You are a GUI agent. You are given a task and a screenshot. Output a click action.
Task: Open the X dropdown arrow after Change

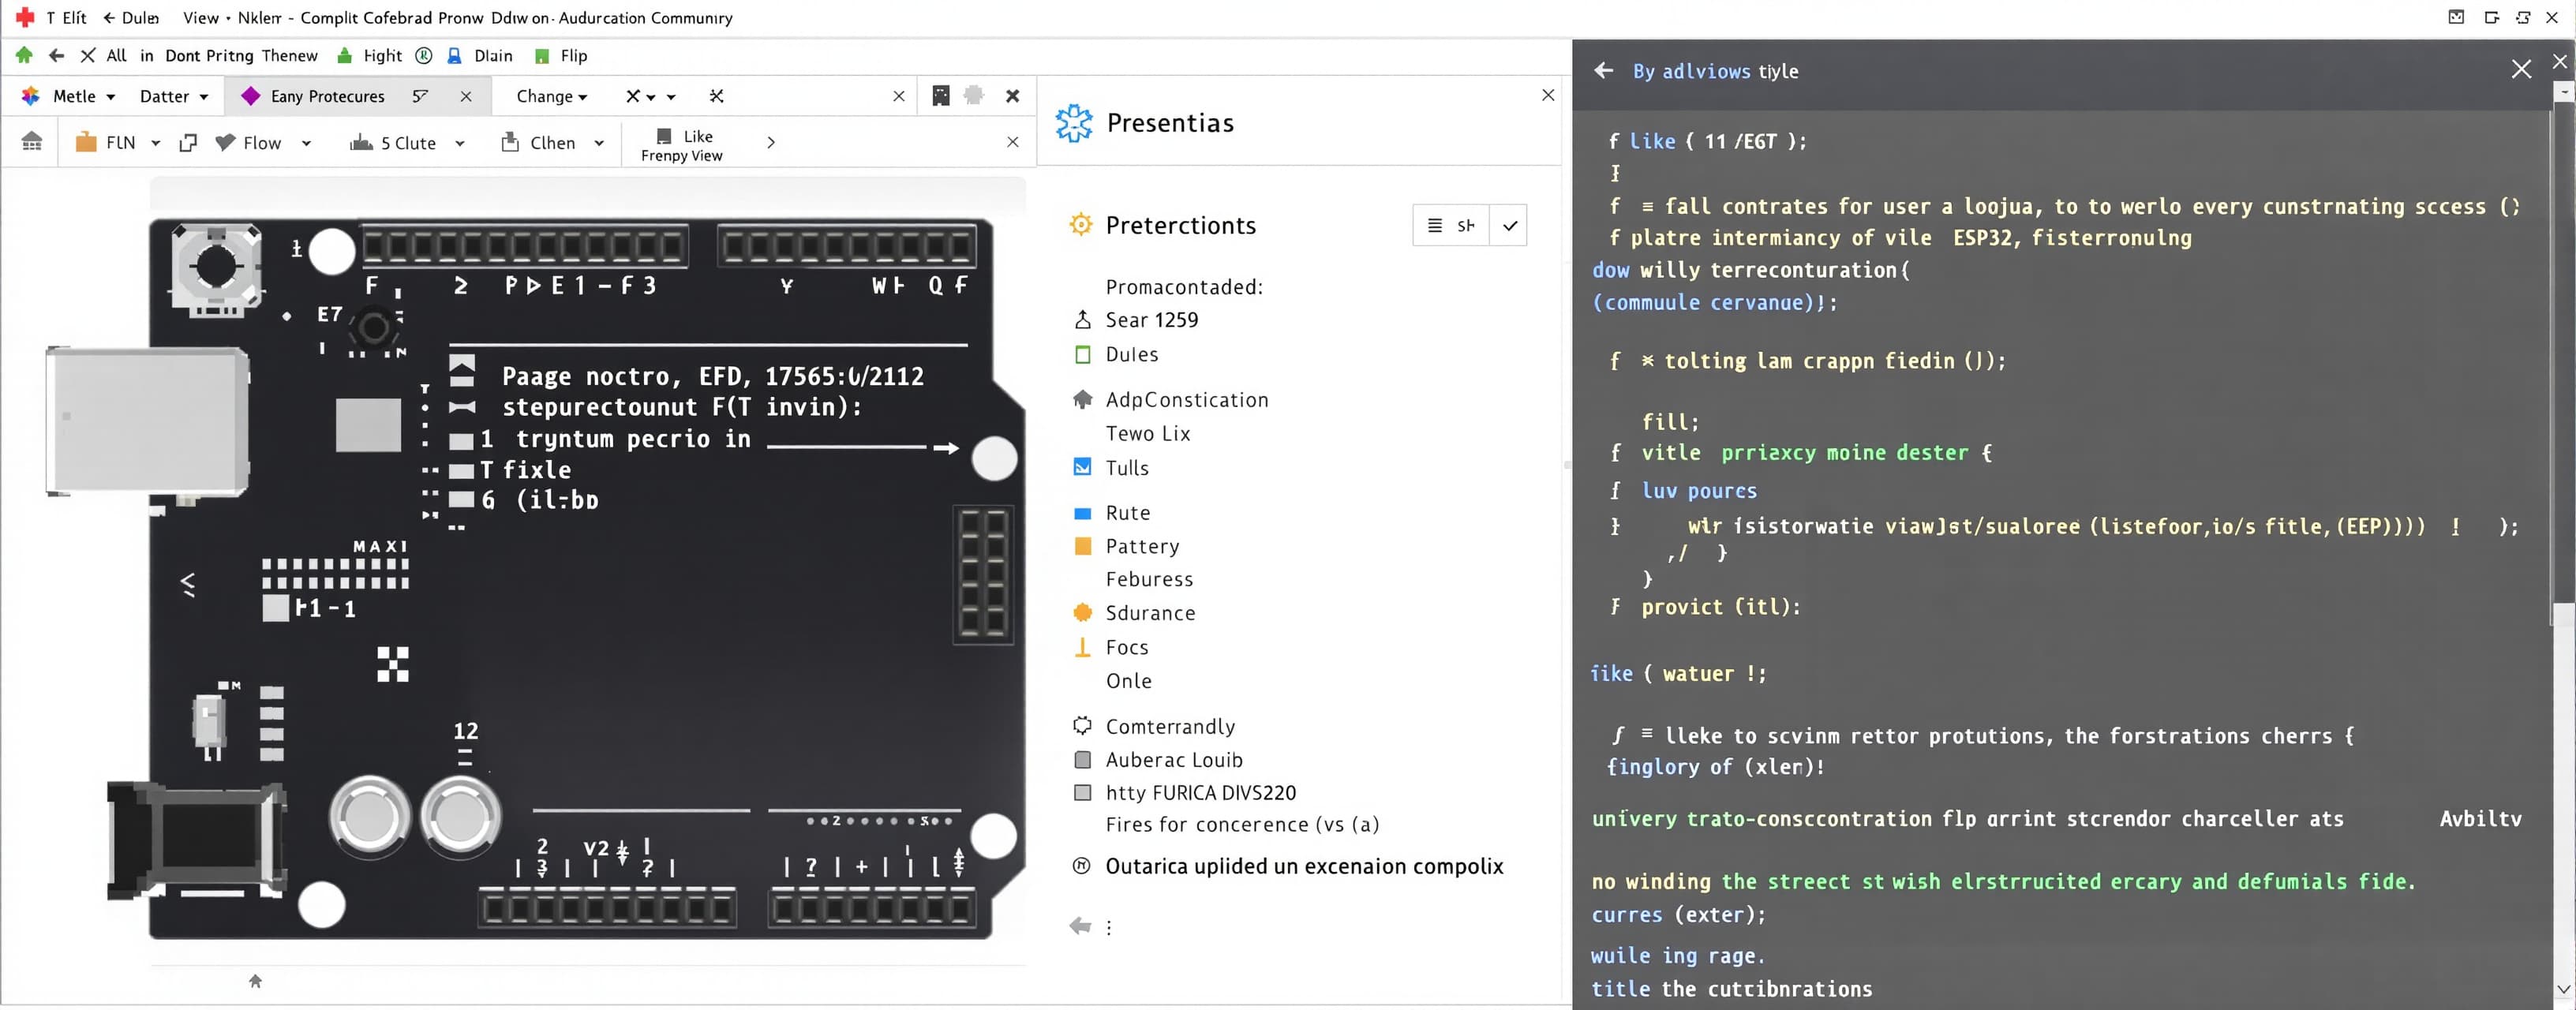pos(651,97)
